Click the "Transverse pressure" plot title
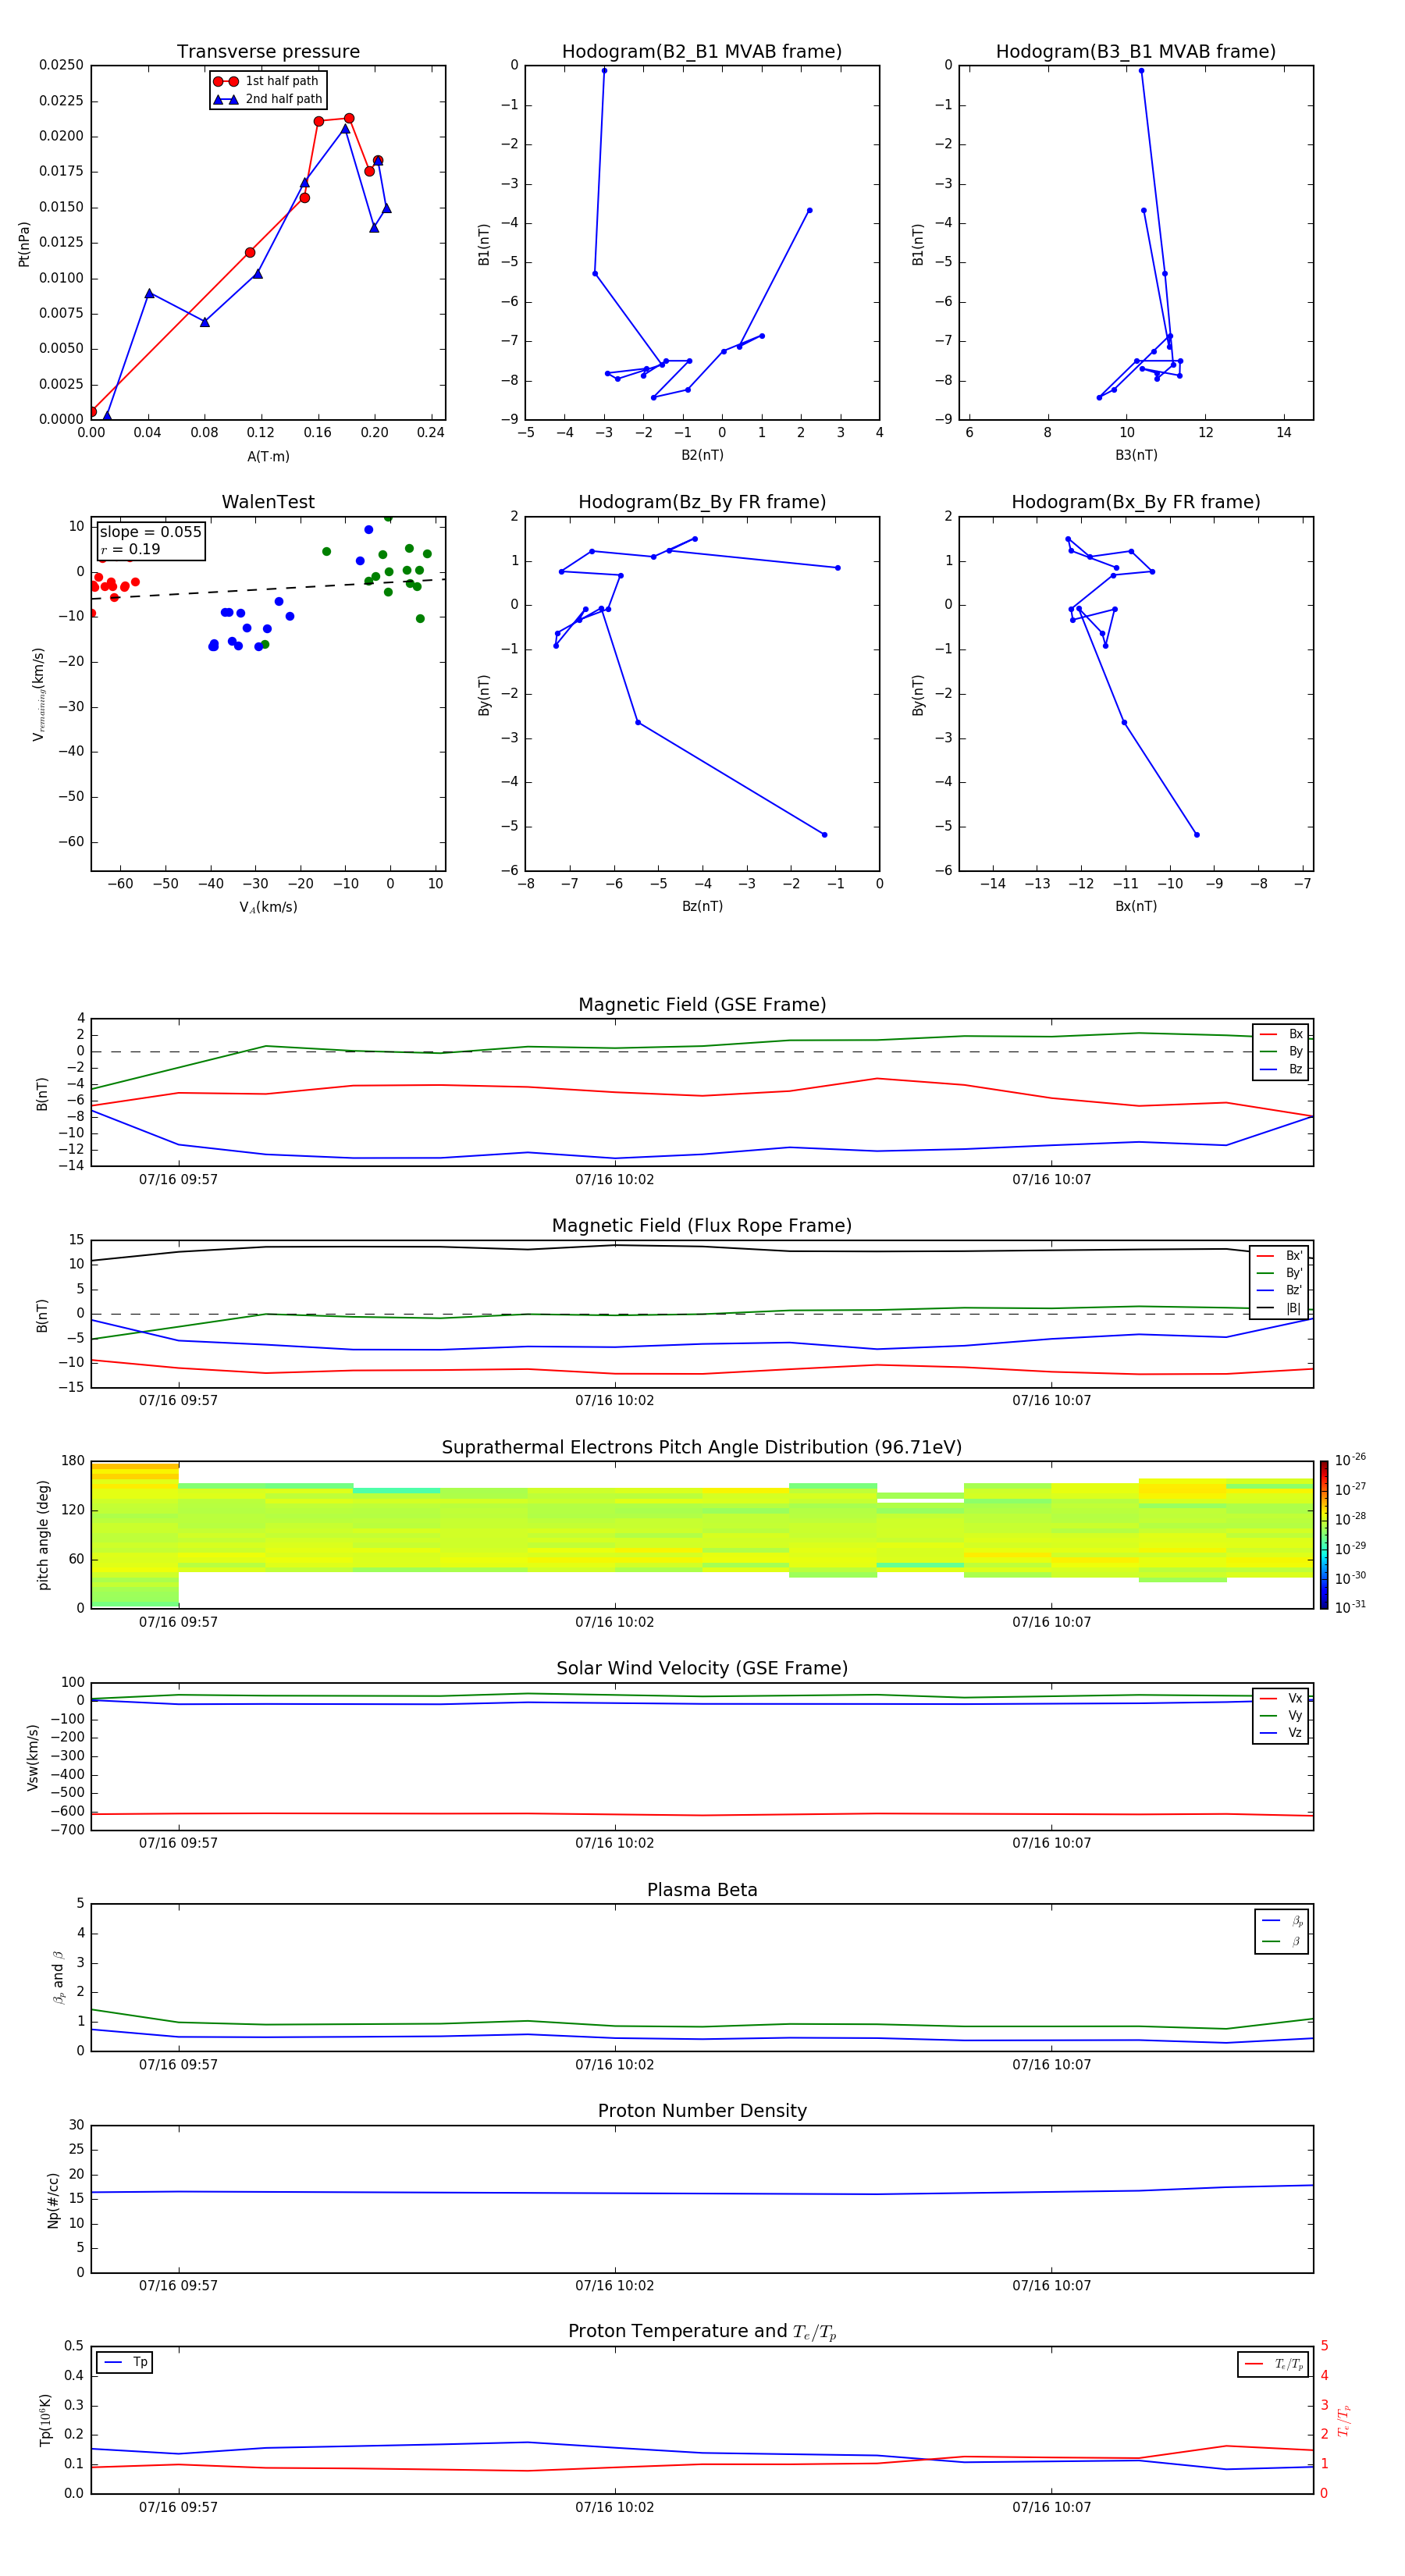The image size is (1405, 2576). [268, 52]
